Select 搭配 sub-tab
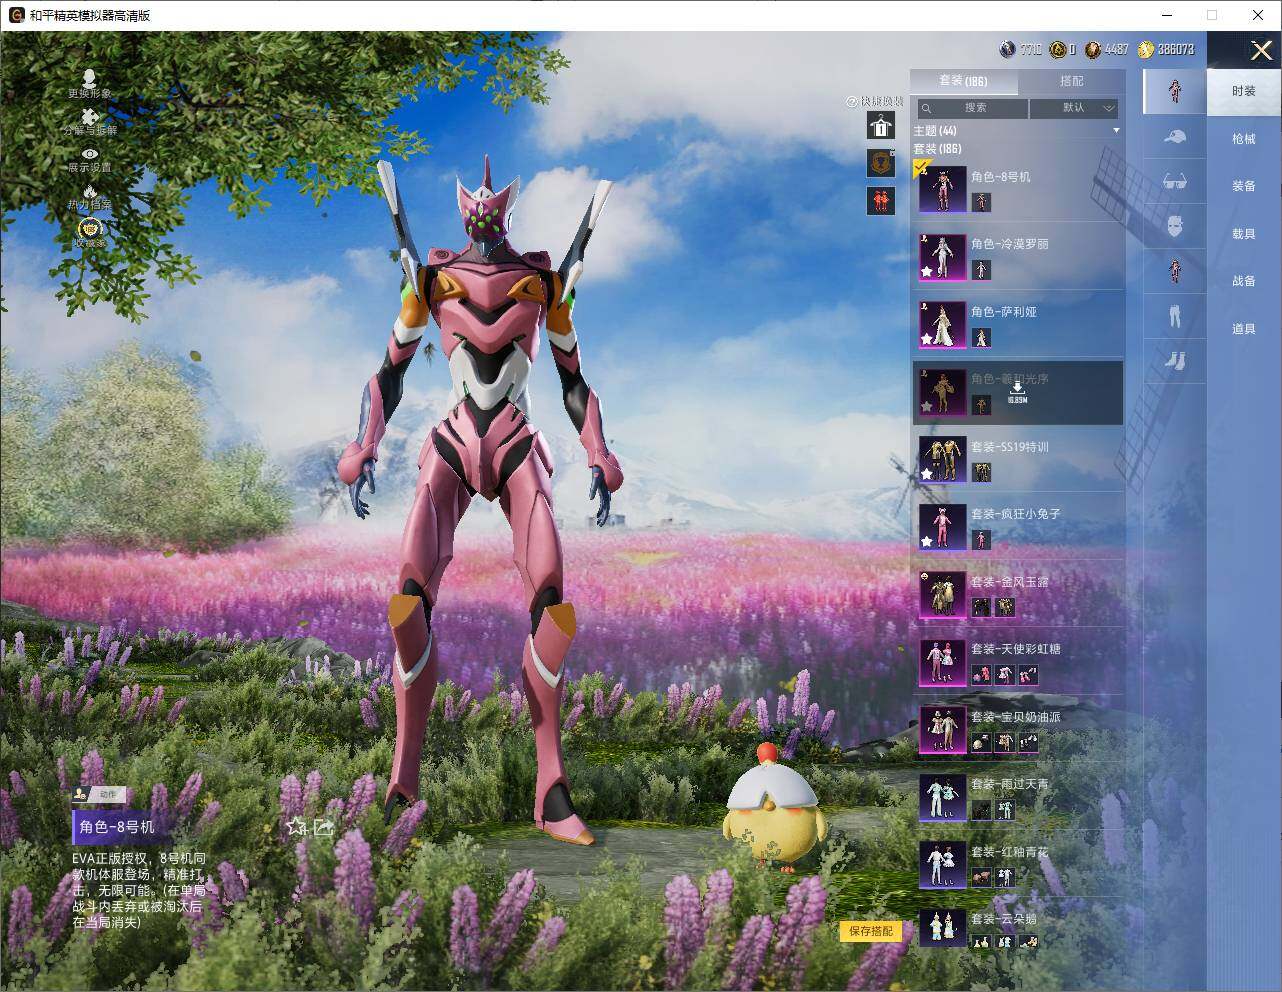Image resolution: width=1282 pixels, height=992 pixels. [1071, 81]
